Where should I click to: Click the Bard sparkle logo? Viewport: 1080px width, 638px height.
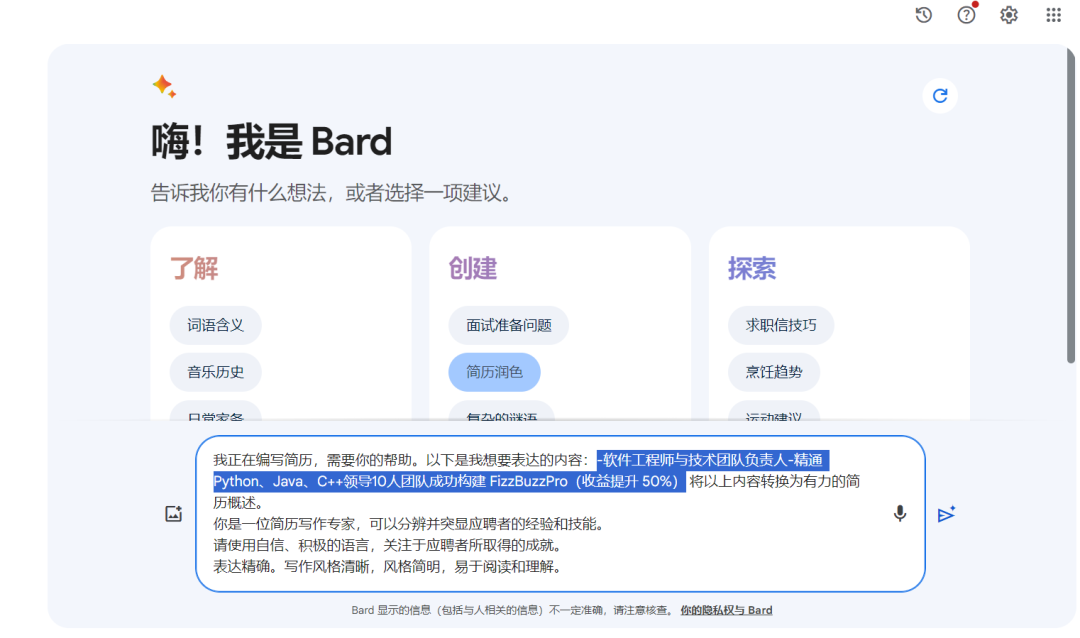164,86
